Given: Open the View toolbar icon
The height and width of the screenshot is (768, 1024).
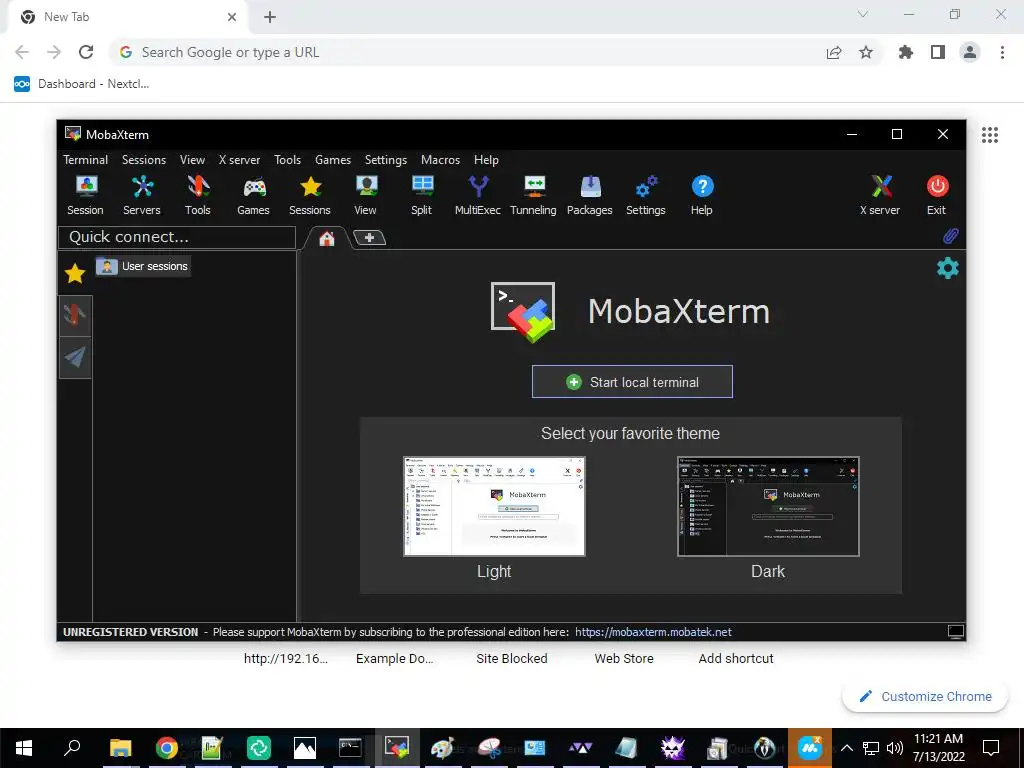Looking at the screenshot, I should pyautogui.click(x=366, y=195).
